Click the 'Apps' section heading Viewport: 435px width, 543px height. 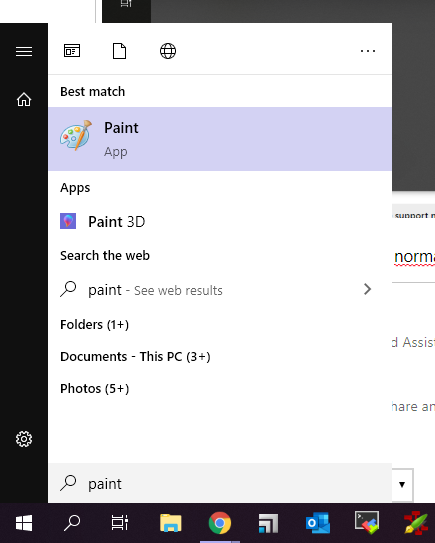pyautogui.click(x=75, y=188)
